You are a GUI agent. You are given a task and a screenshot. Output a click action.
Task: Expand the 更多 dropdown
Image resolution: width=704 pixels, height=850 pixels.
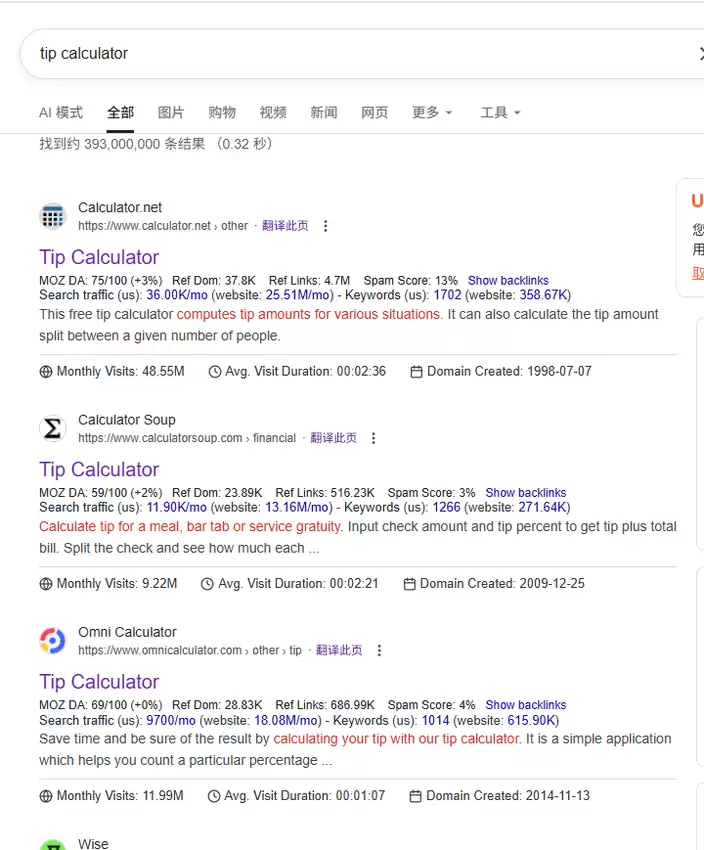point(432,112)
